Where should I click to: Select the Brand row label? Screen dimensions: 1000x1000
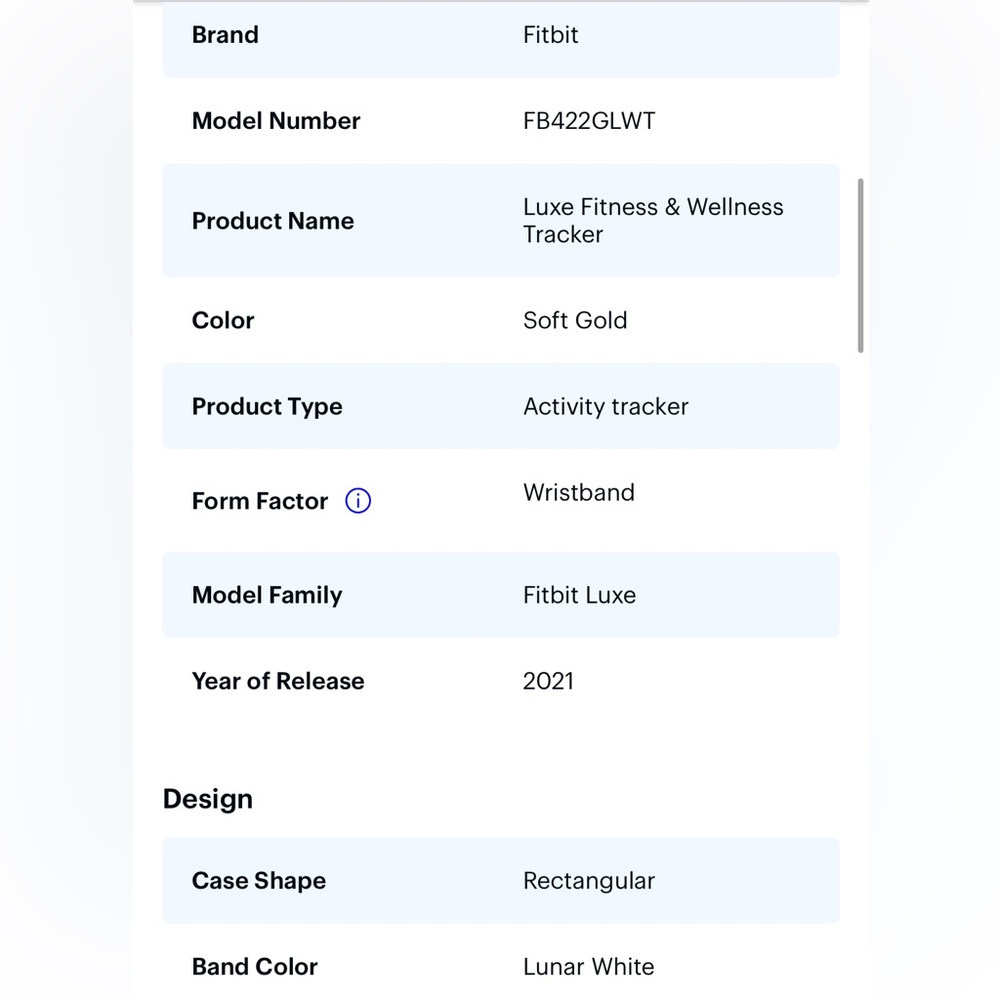tap(225, 34)
